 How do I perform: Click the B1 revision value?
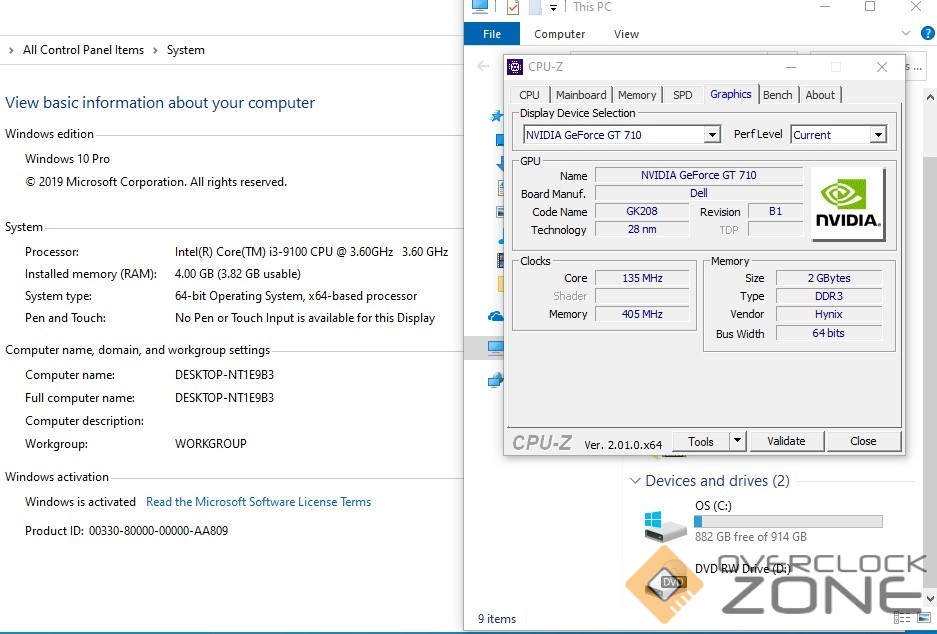click(x=775, y=211)
